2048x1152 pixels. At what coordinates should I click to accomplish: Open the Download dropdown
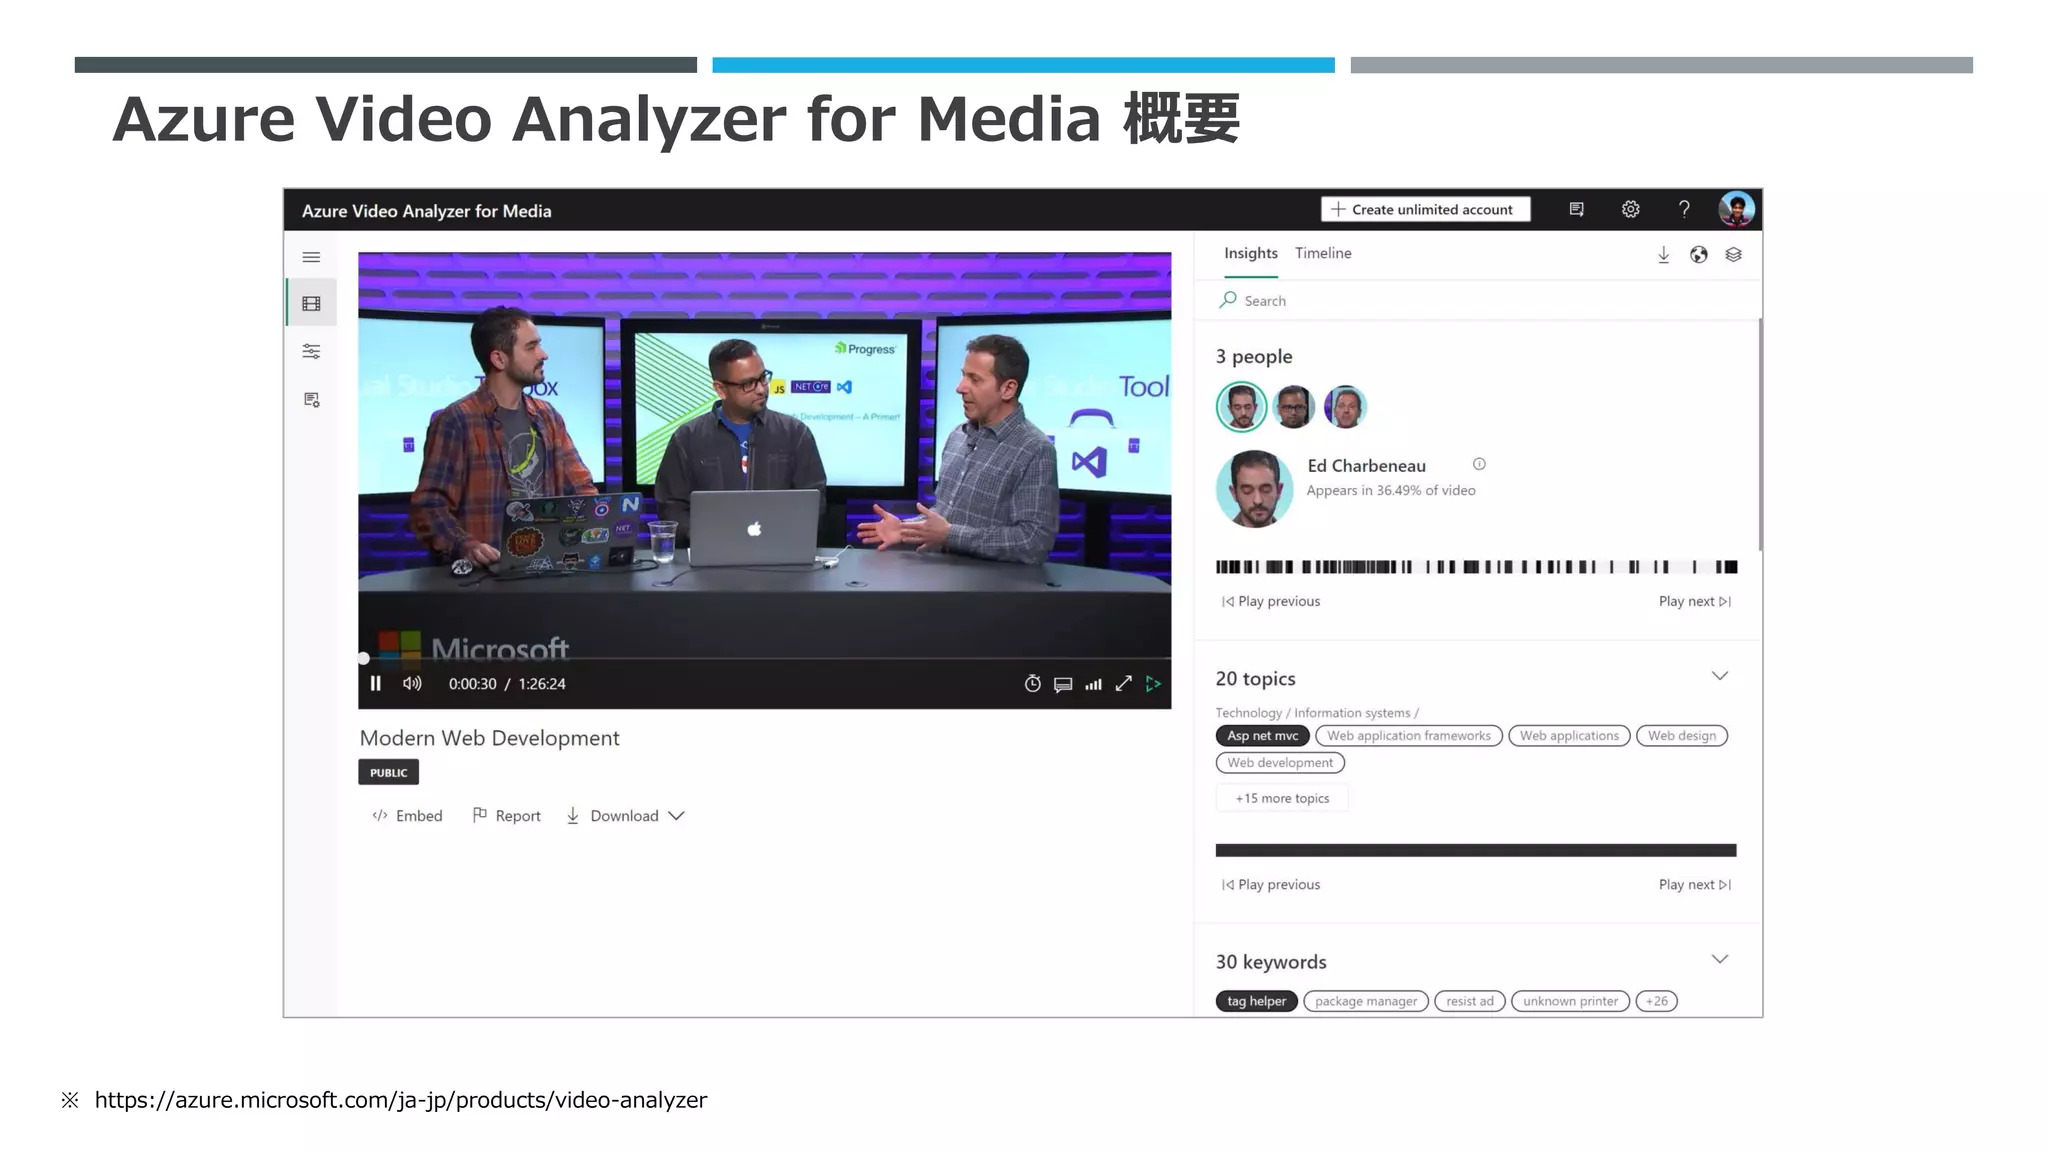coord(626,816)
